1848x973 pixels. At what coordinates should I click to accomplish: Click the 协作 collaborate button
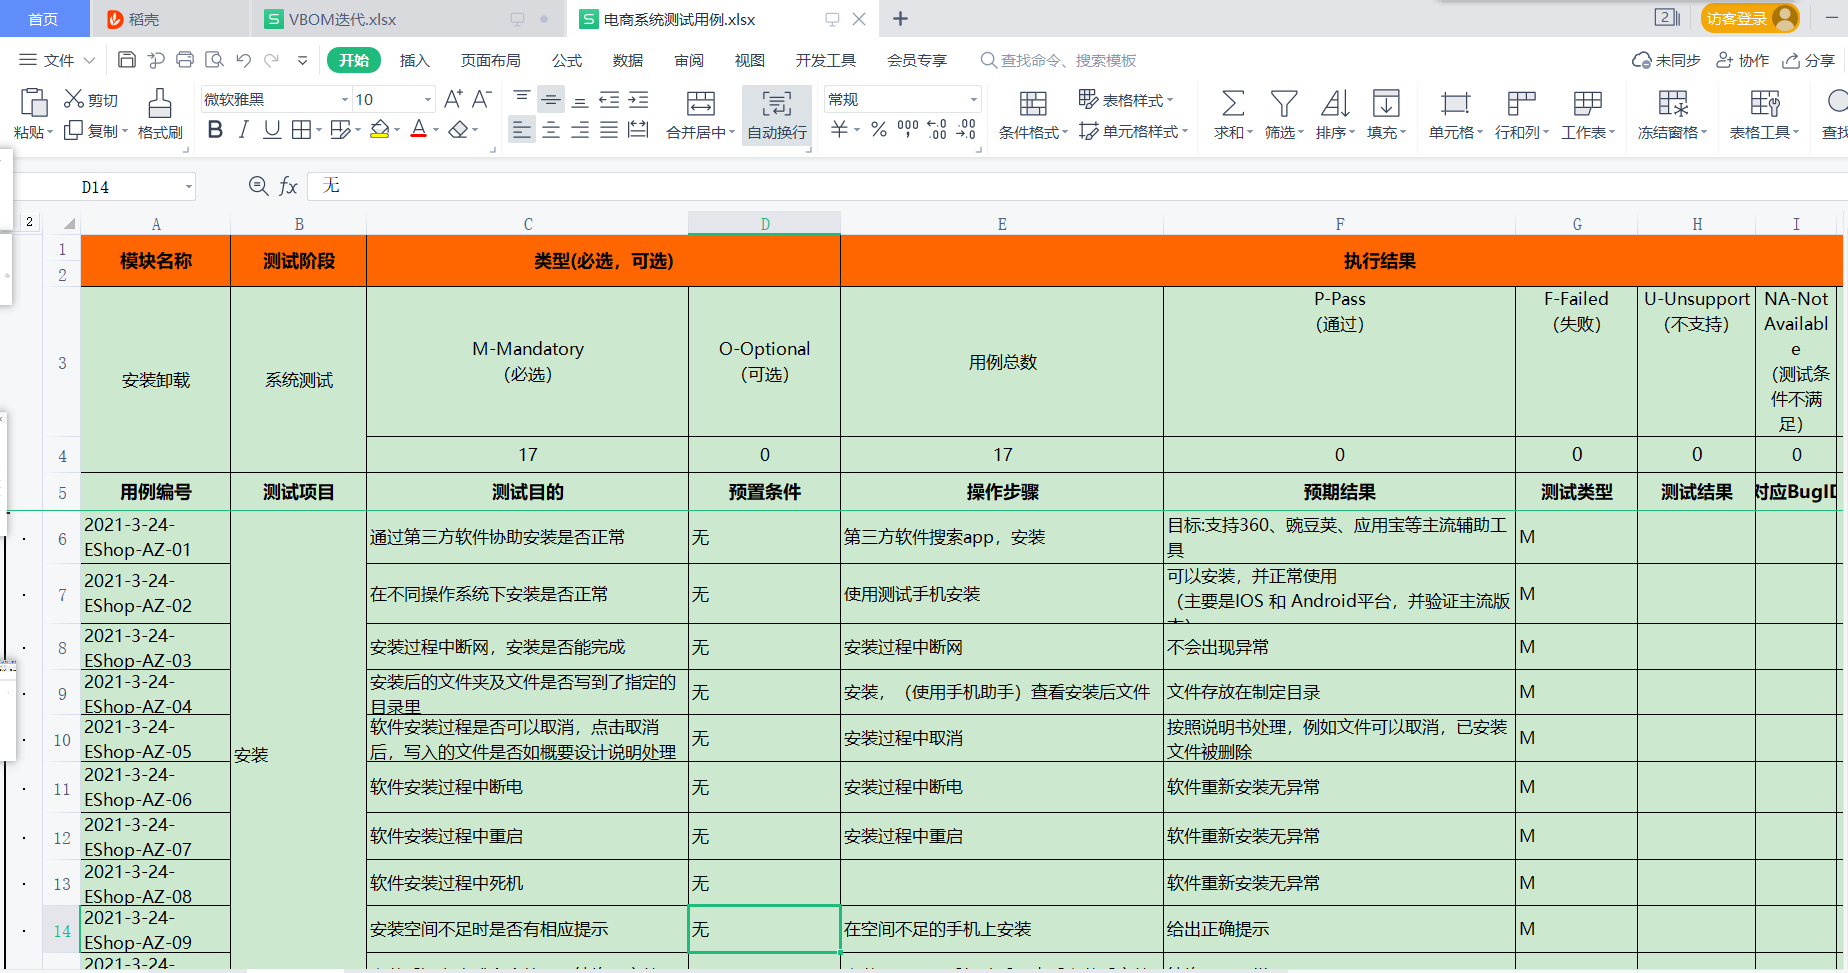pos(1743,60)
